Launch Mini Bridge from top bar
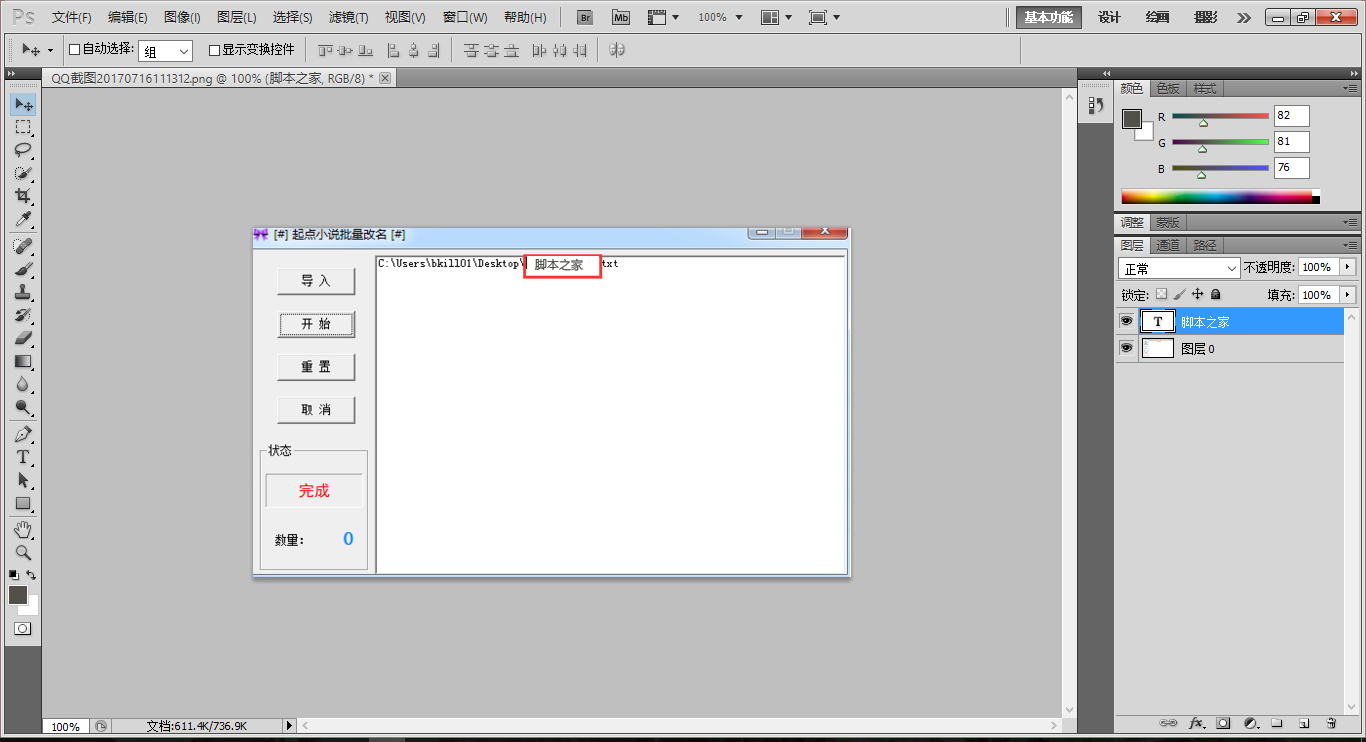This screenshot has width=1366, height=742. pos(621,18)
